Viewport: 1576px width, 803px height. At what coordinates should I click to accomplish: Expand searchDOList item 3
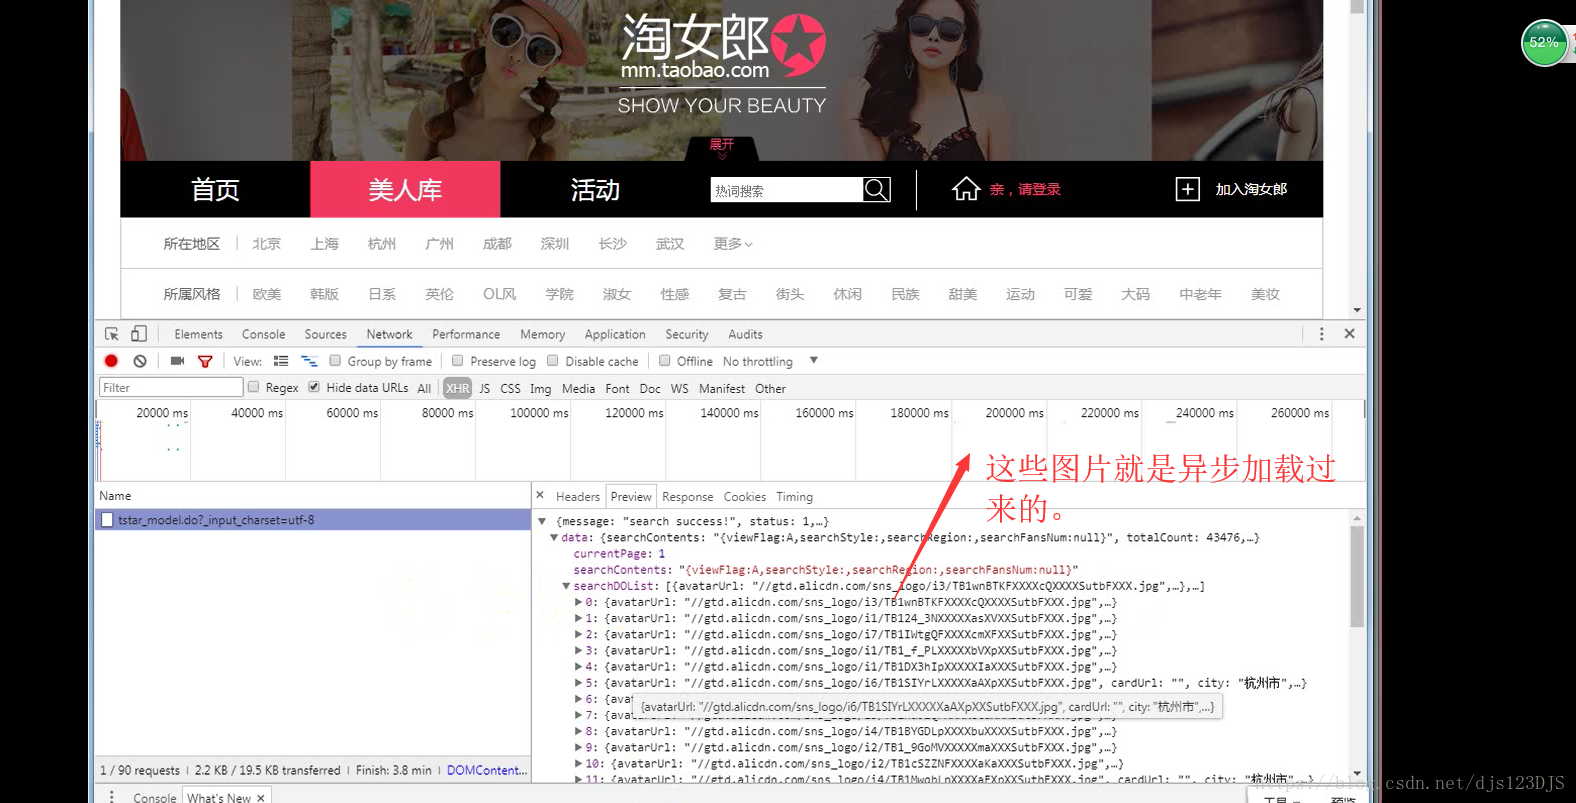pos(578,651)
